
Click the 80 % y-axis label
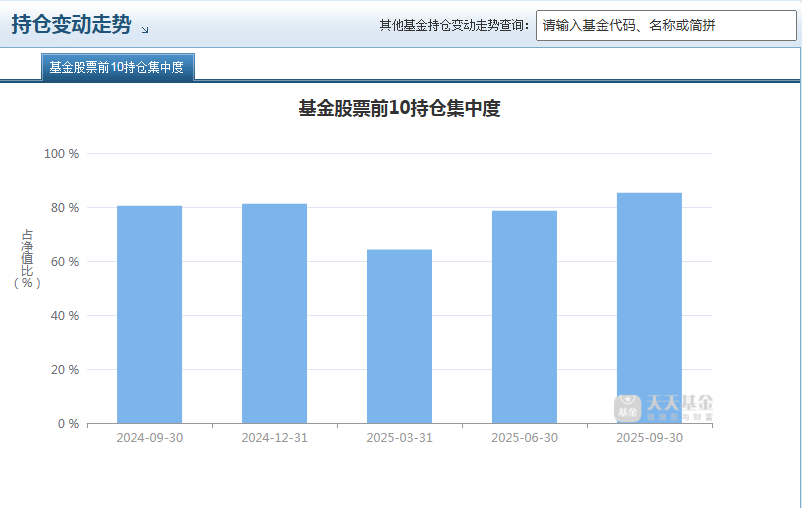(65, 208)
